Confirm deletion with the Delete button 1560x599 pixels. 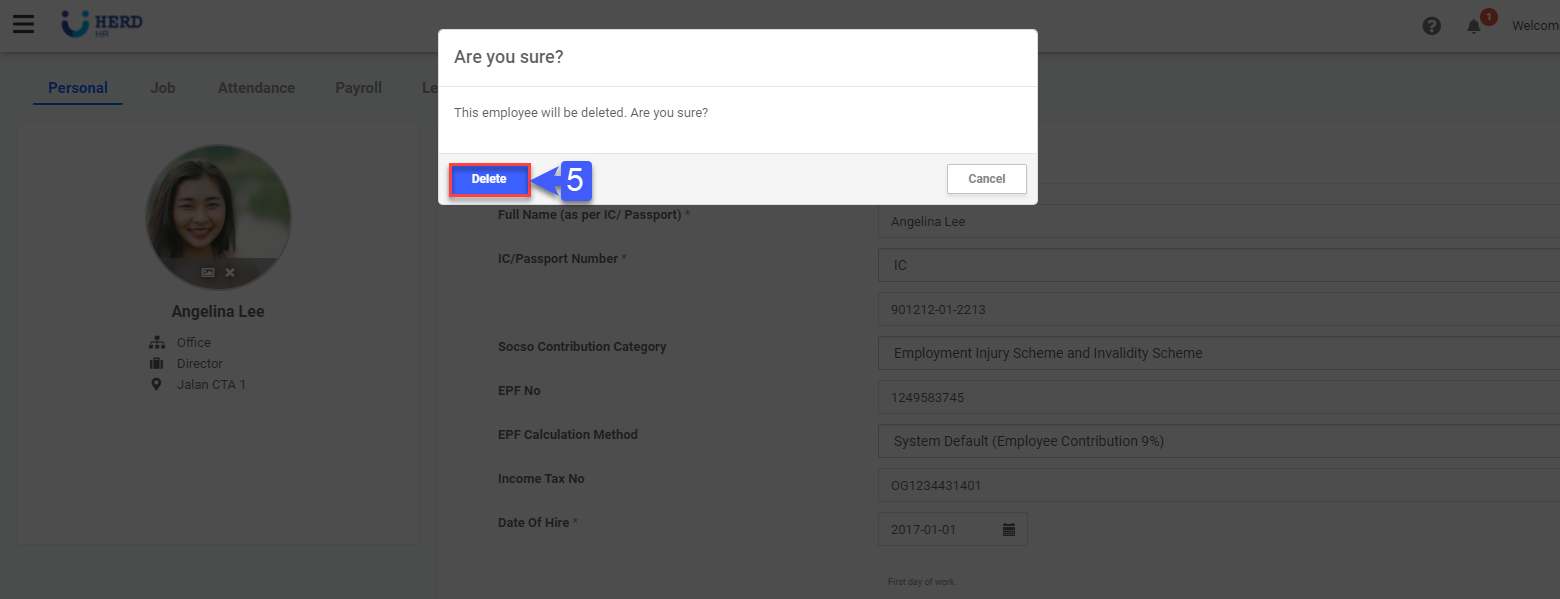(x=489, y=179)
